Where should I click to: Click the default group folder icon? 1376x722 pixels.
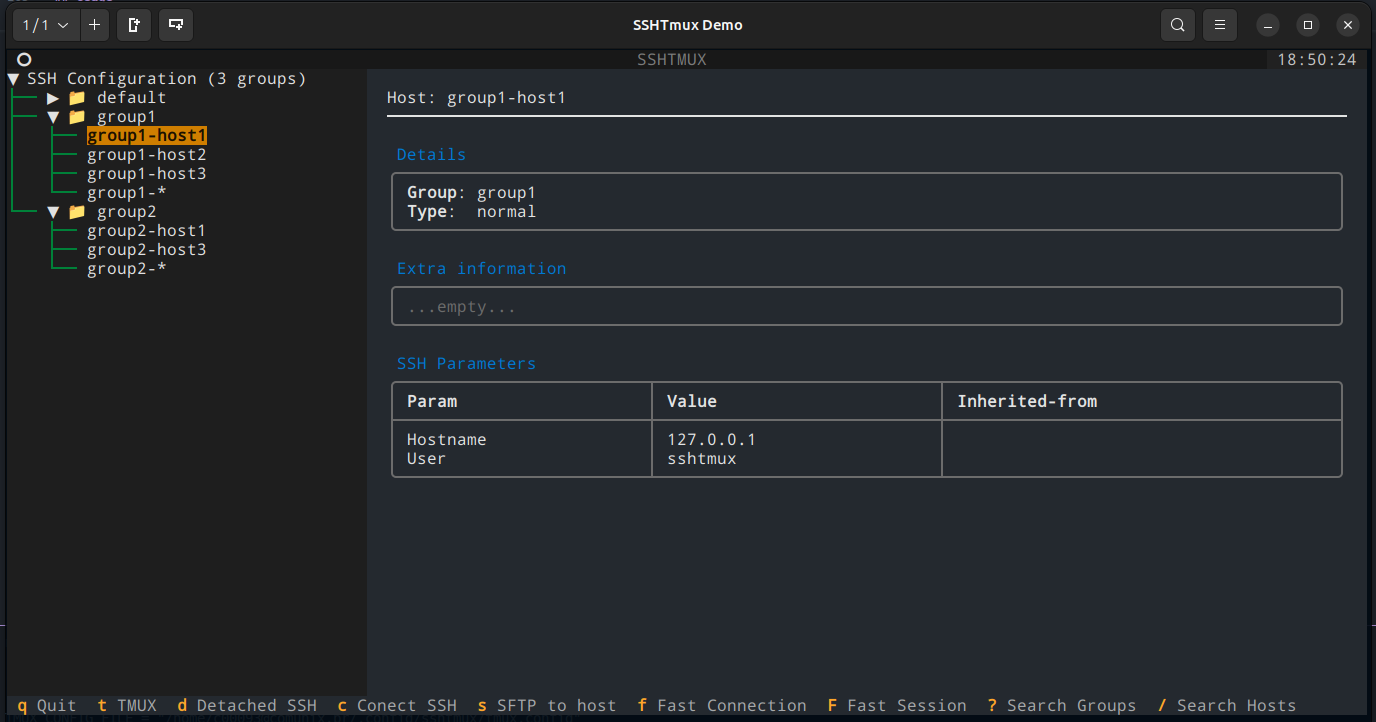[77, 98]
